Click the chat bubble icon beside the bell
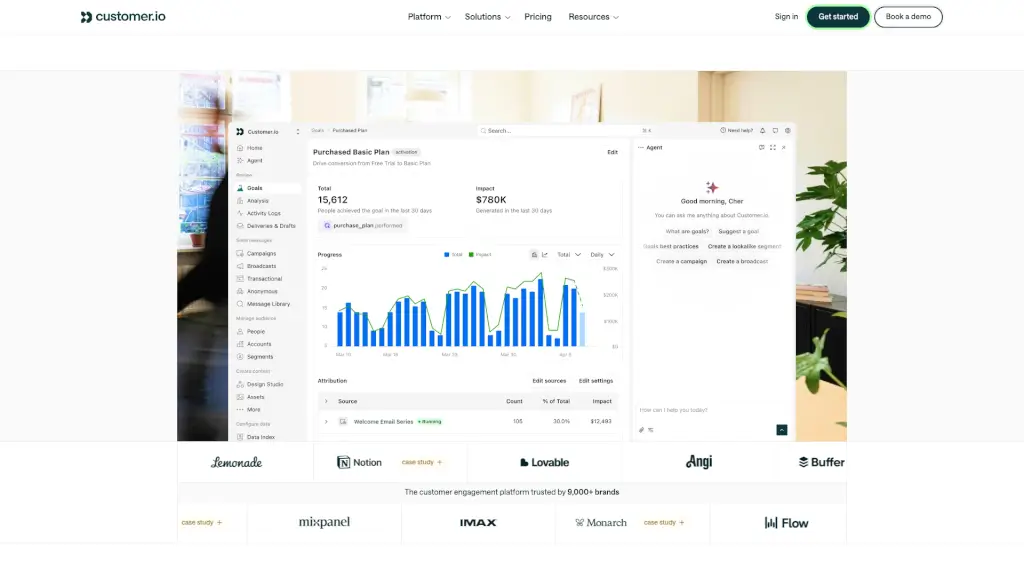Image resolution: width=1024 pixels, height=576 pixels. pyautogui.click(x=775, y=131)
